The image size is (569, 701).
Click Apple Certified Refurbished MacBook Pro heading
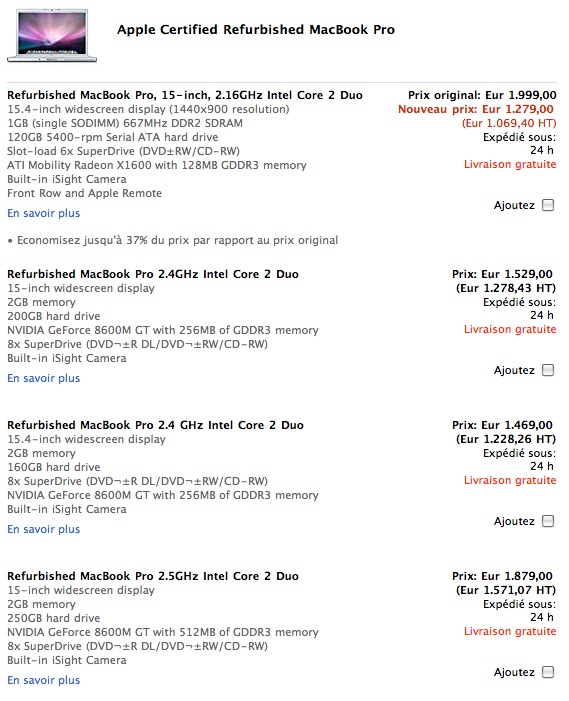tap(256, 30)
